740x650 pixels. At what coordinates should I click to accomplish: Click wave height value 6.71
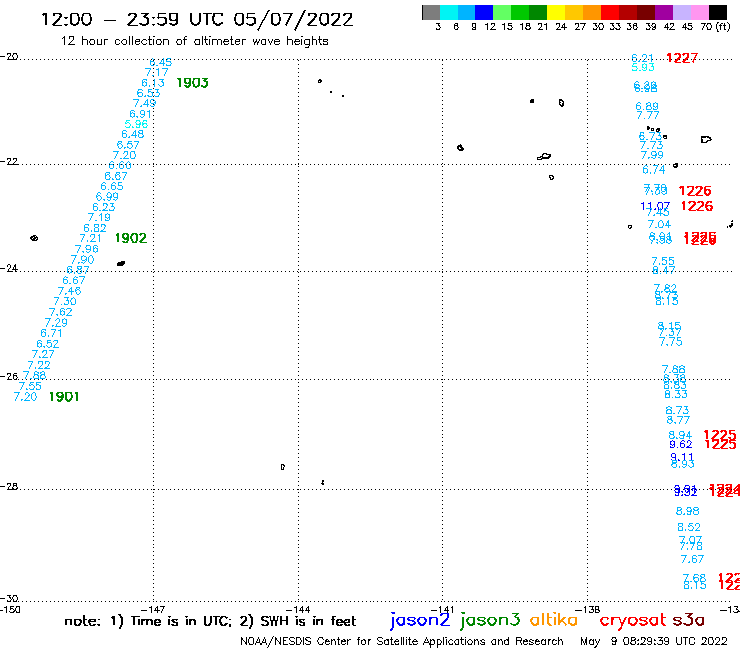51,333
